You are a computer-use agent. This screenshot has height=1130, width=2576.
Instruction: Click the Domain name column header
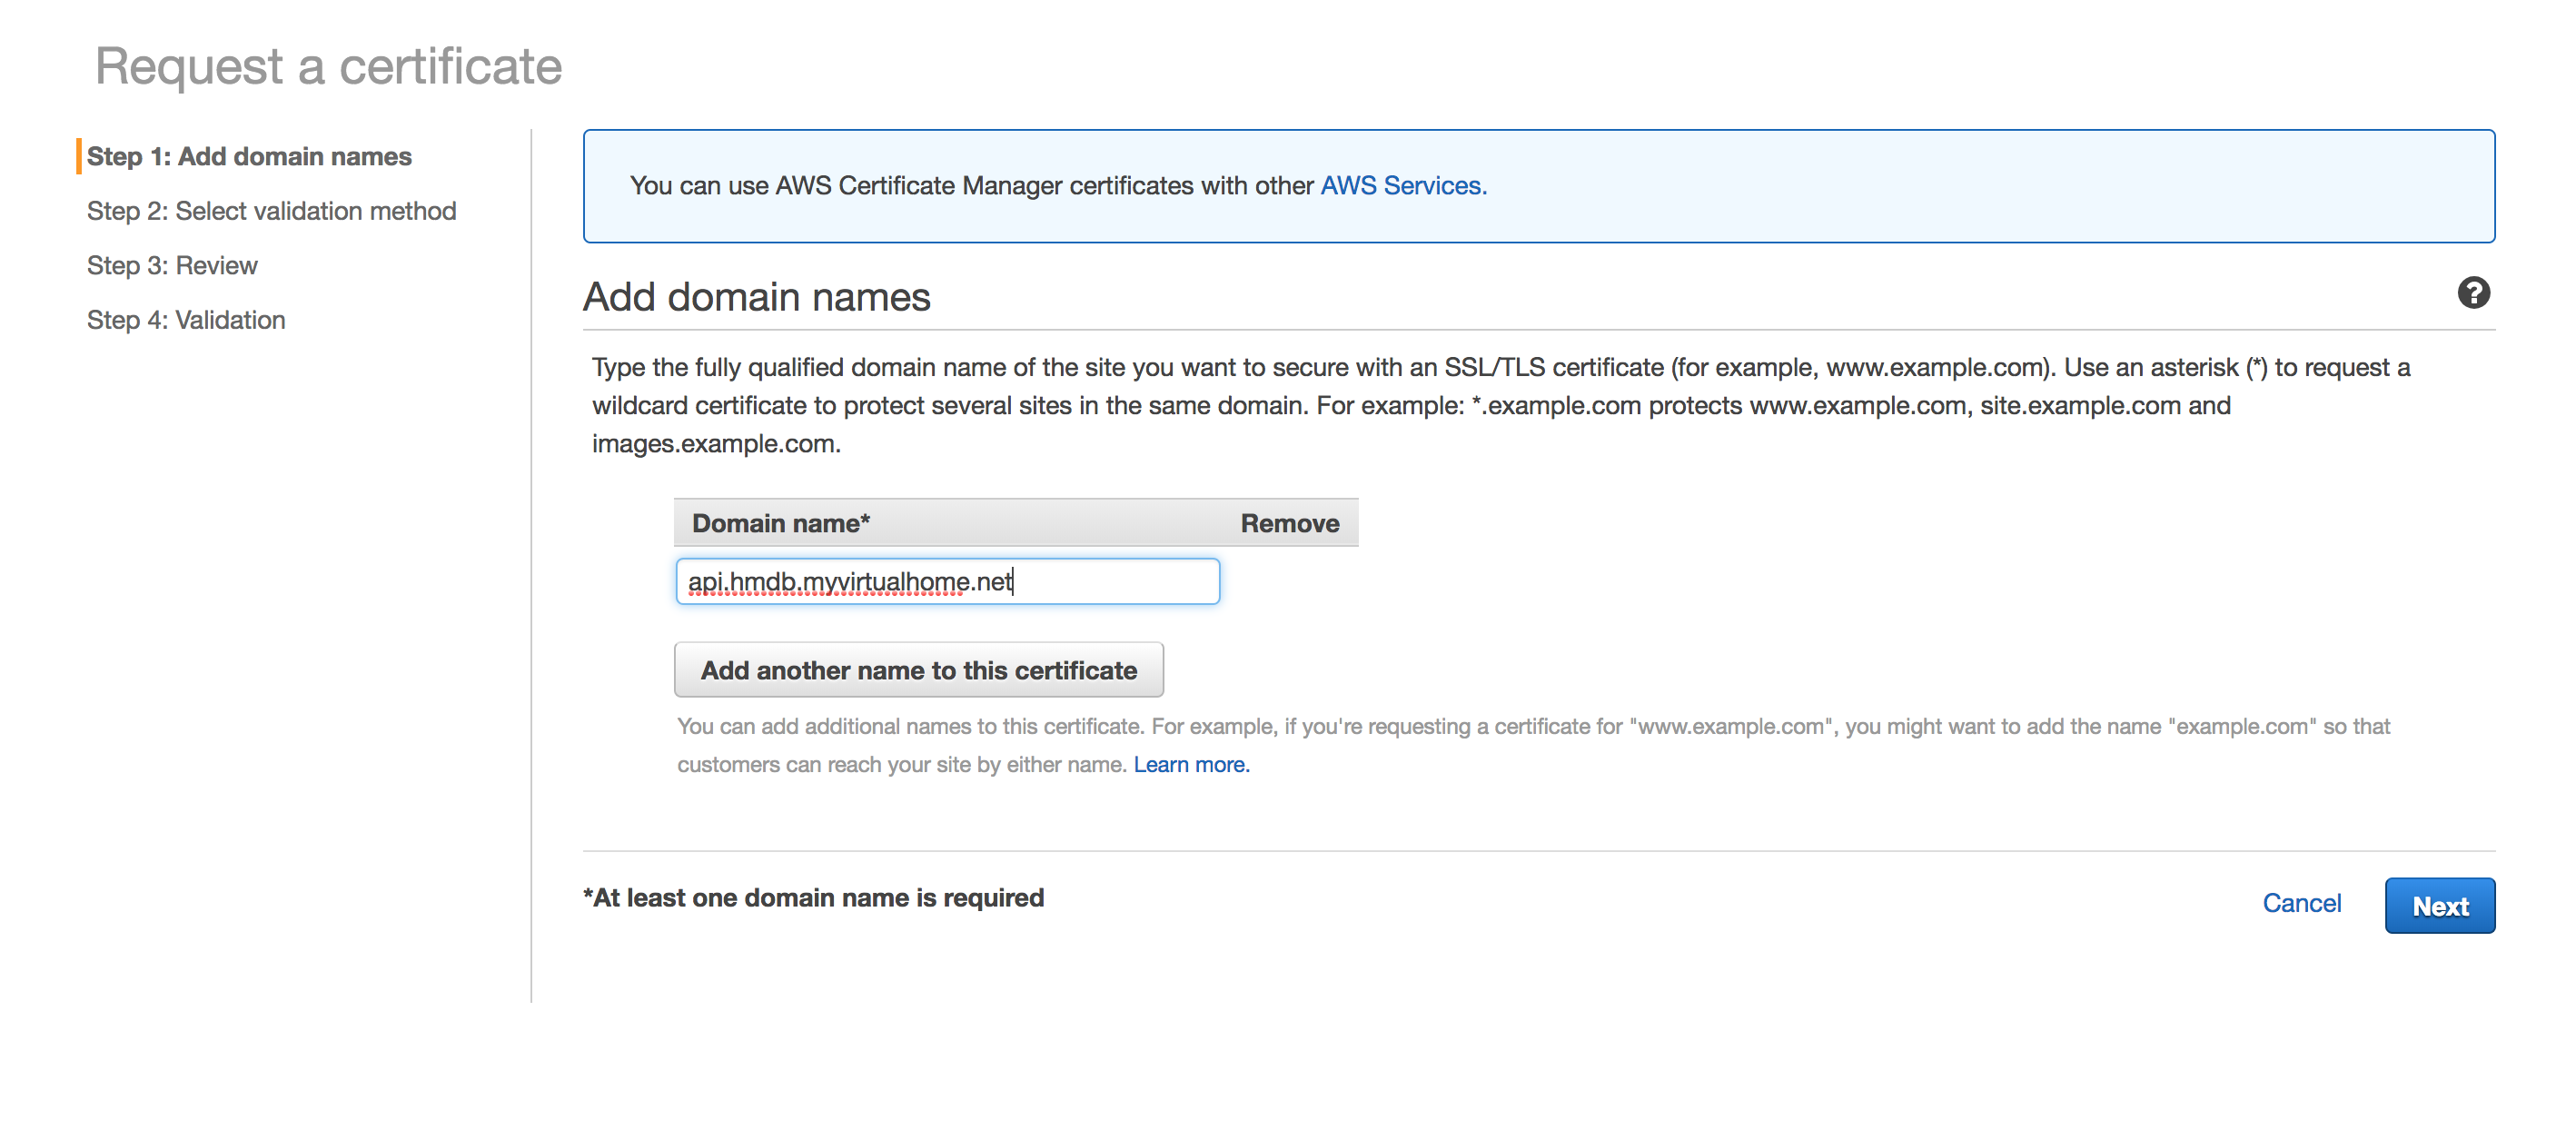point(780,524)
